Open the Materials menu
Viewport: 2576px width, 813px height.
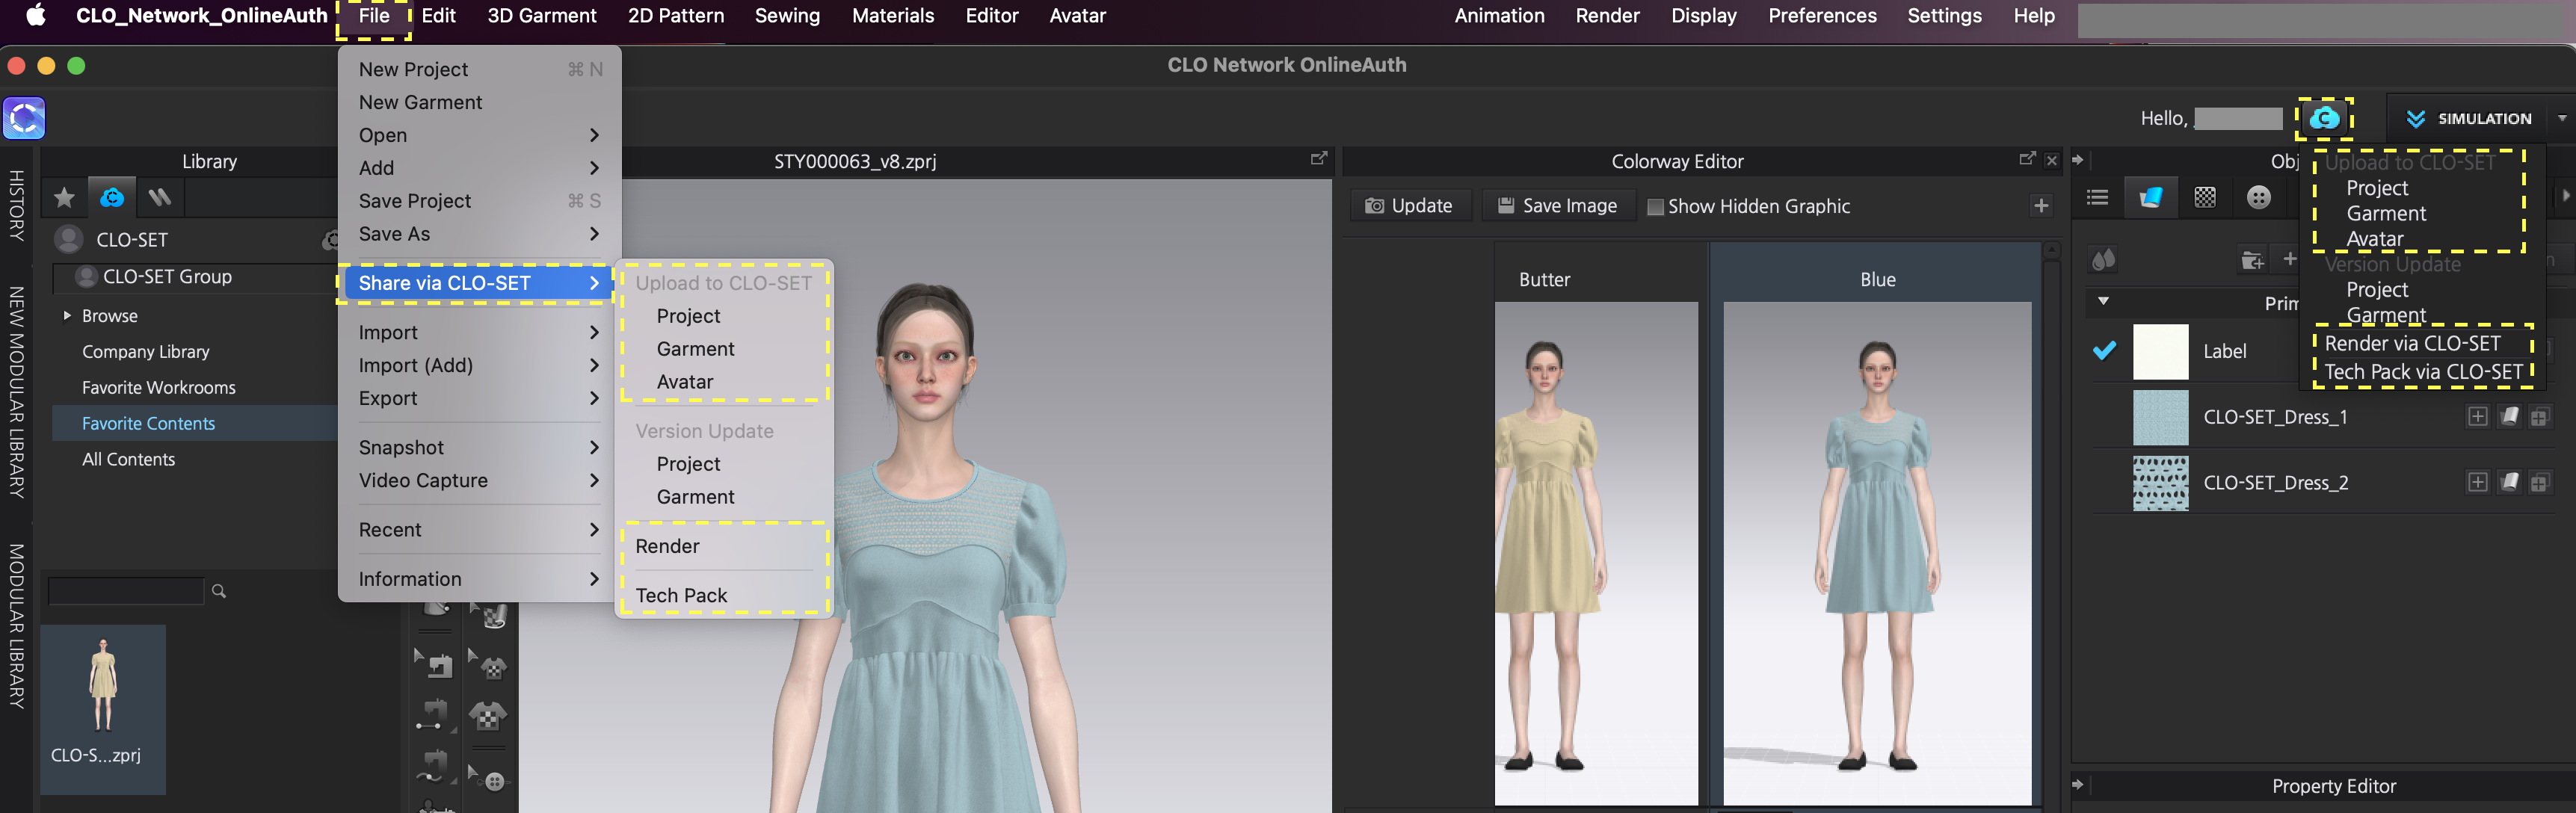click(893, 16)
